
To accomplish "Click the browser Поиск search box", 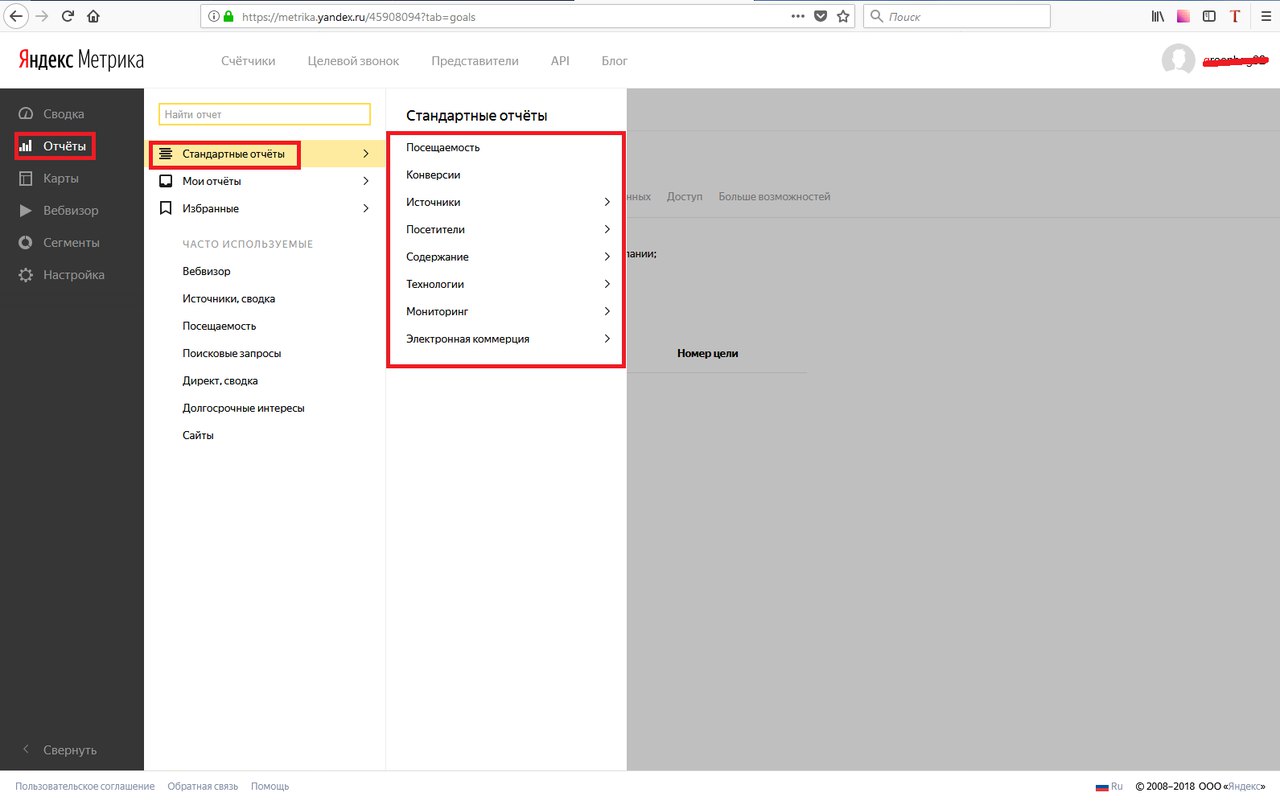I will [x=956, y=16].
